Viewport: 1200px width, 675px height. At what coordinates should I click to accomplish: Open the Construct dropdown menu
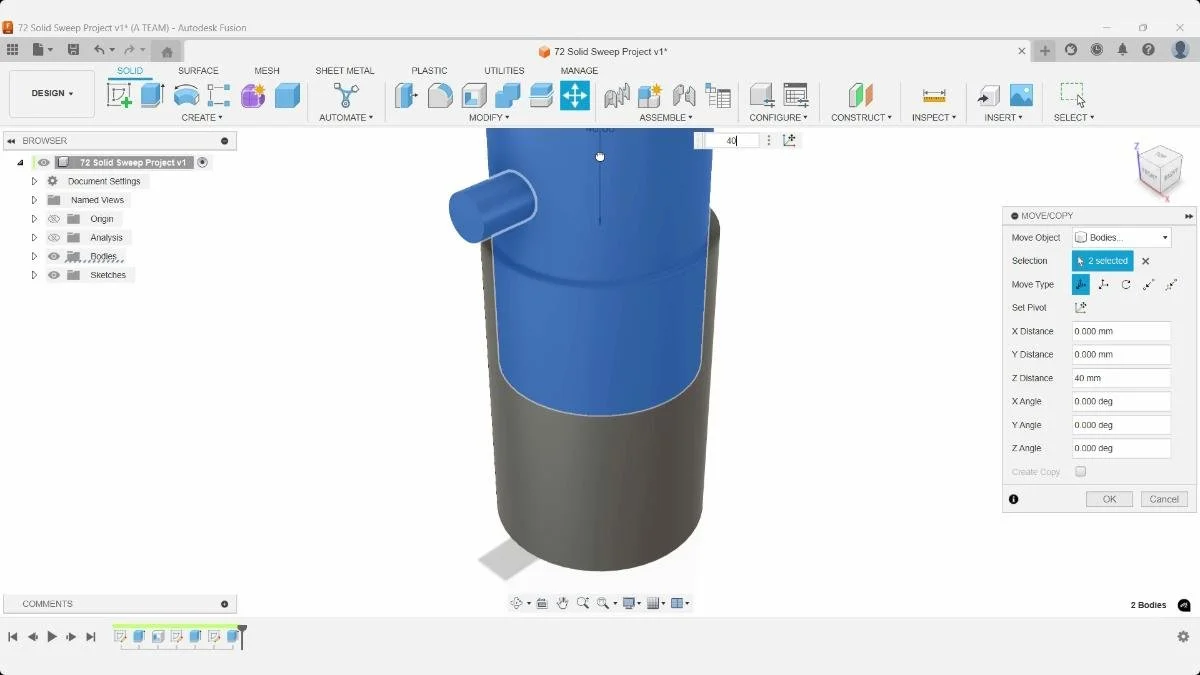point(861,118)
